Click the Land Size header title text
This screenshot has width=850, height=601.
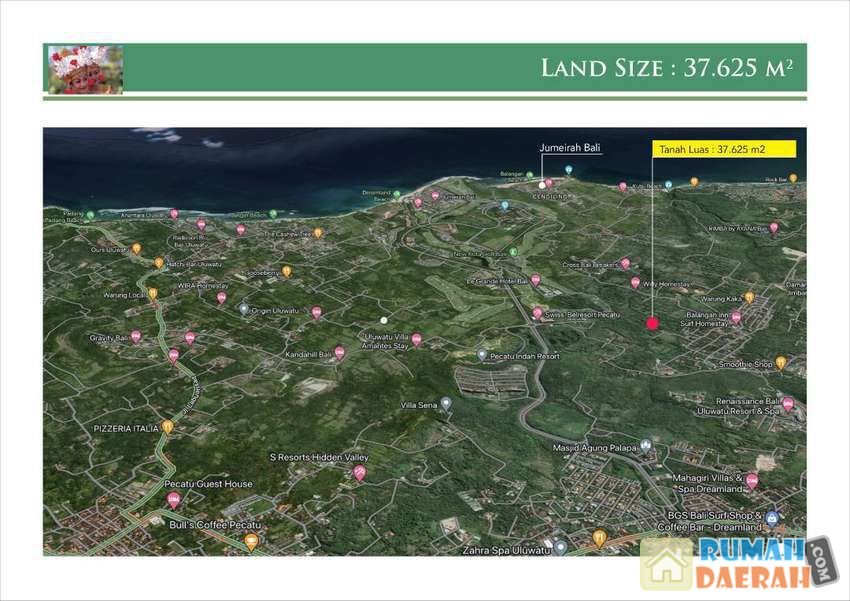coord(666,68)
